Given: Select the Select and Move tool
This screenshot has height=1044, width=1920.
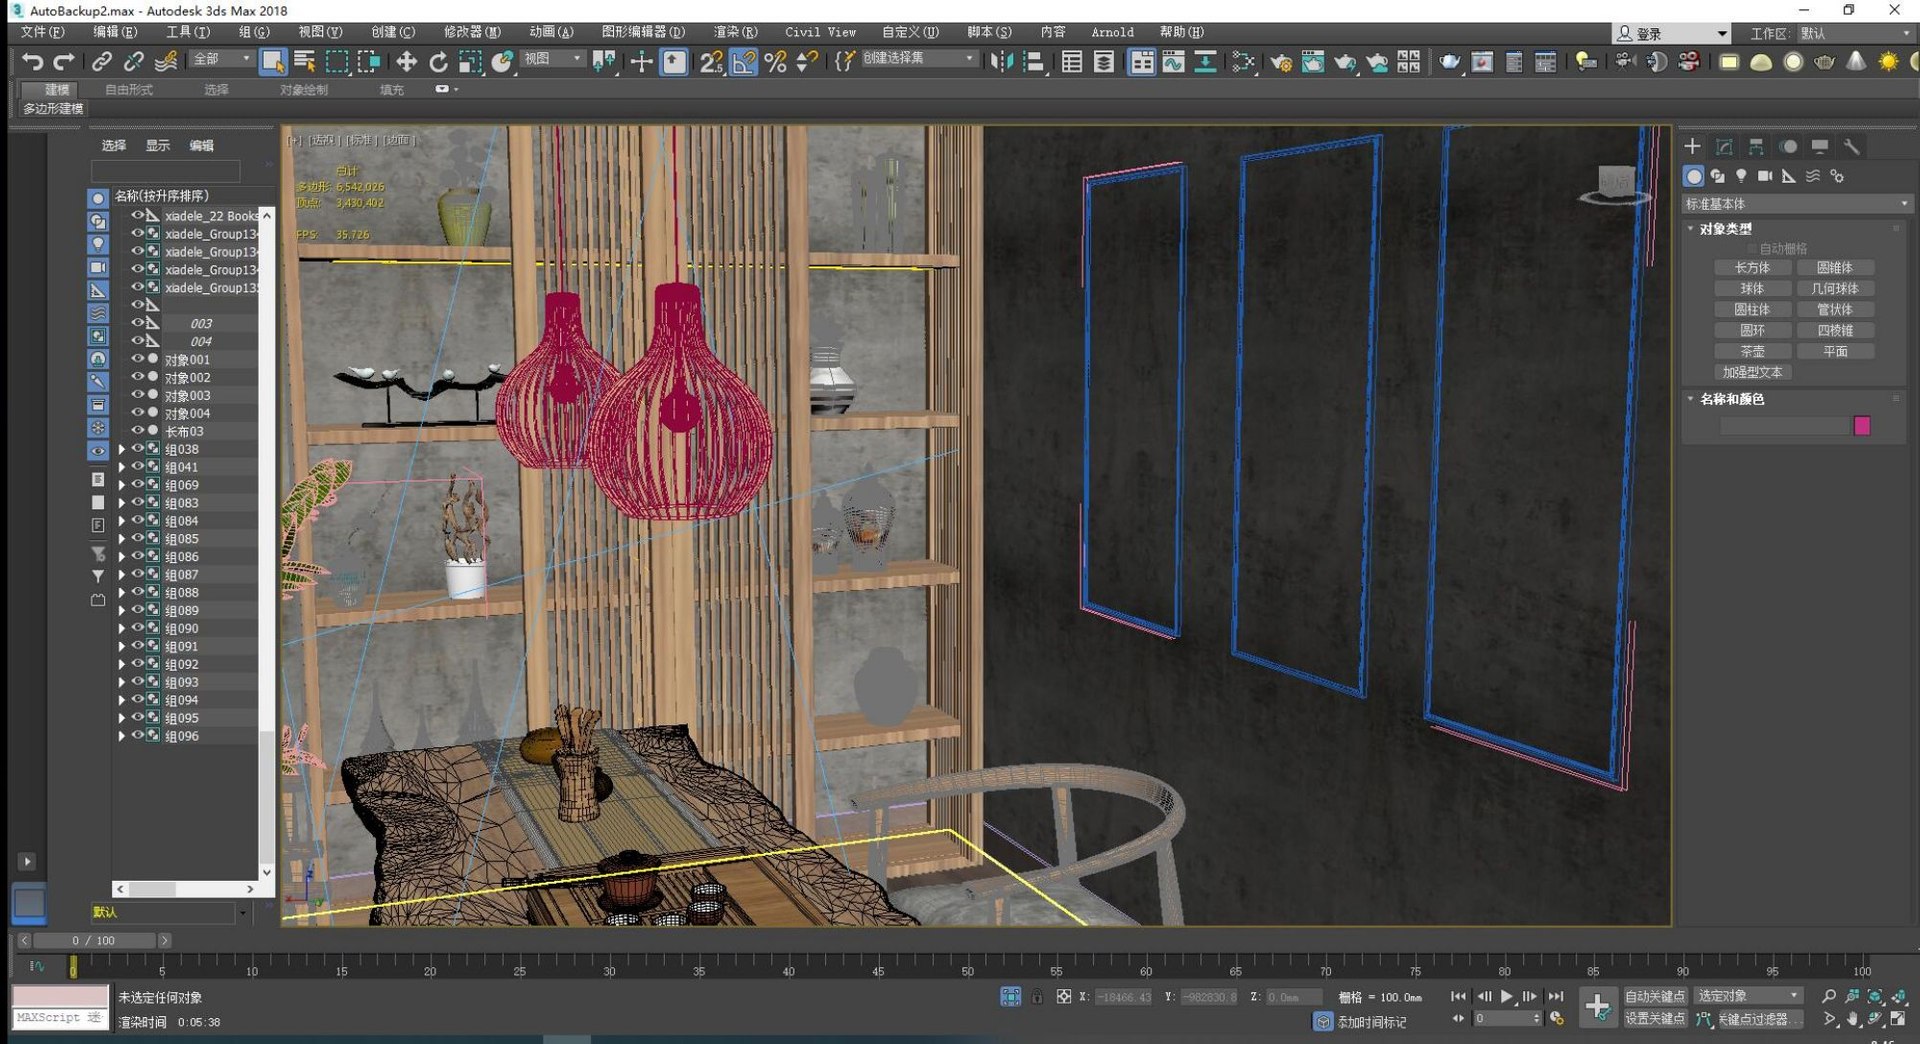Looking at the screenshot, I should (406, 62).
